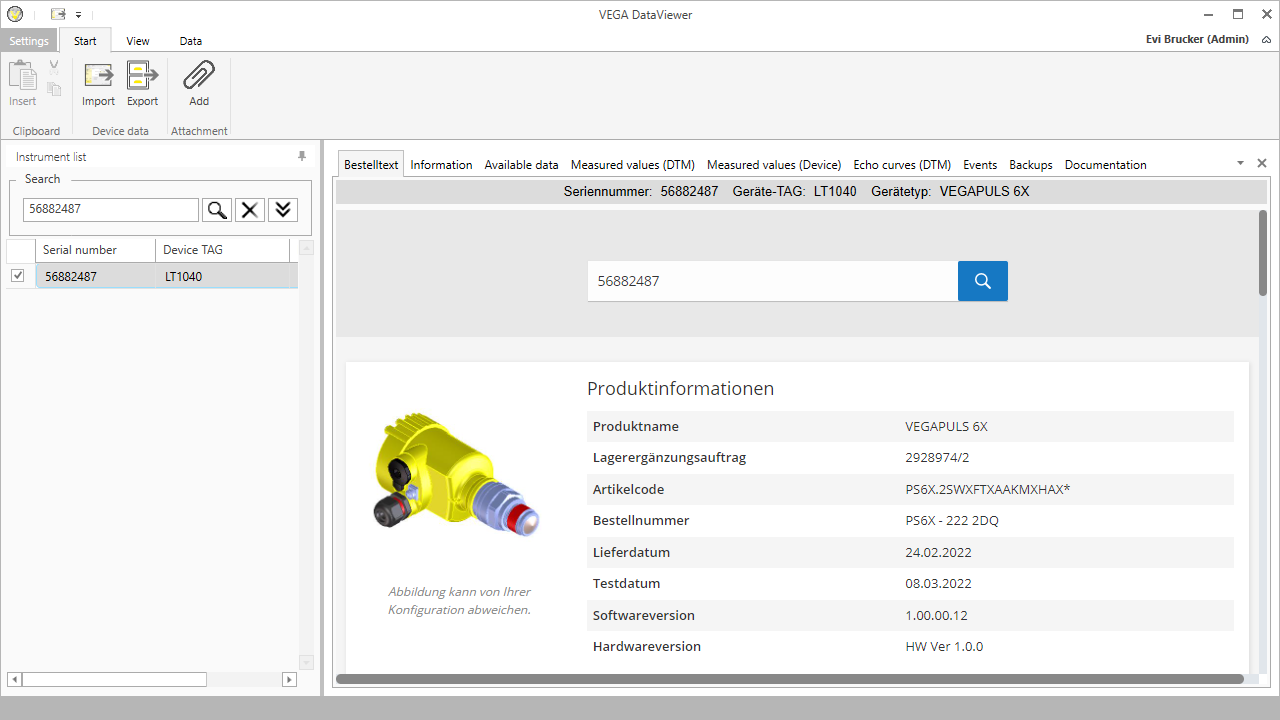Clear the instrument search with X icon
Image resolution: width=1280 pixels, height=720 pixels.
coord(250,210)
